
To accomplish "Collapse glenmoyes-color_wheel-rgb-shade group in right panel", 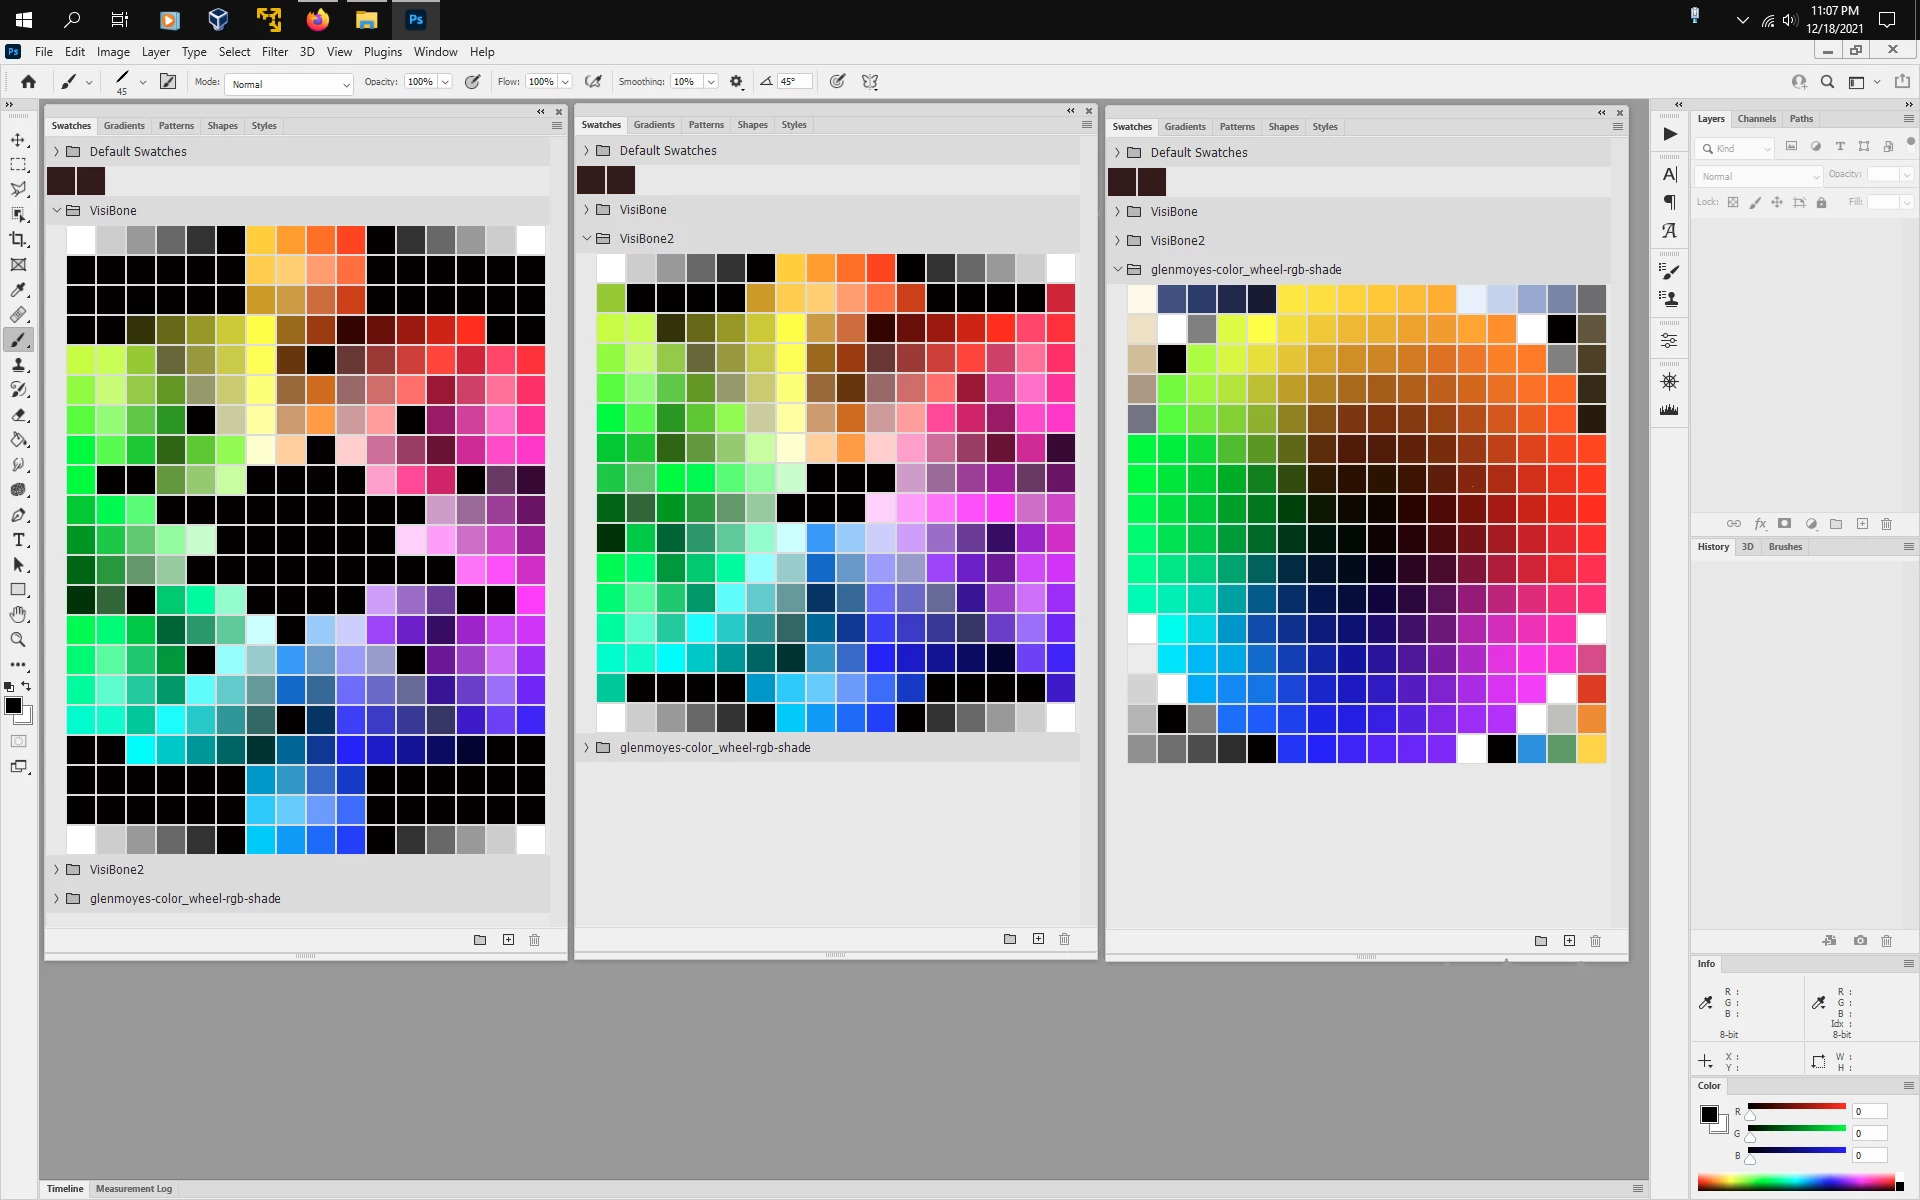I will click(1118, 270).
